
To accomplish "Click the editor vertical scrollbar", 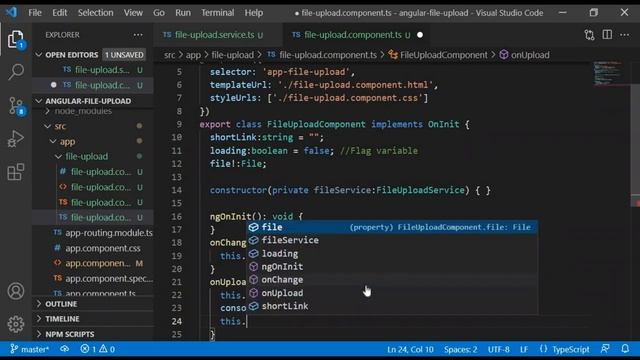I will click(635, 139).
